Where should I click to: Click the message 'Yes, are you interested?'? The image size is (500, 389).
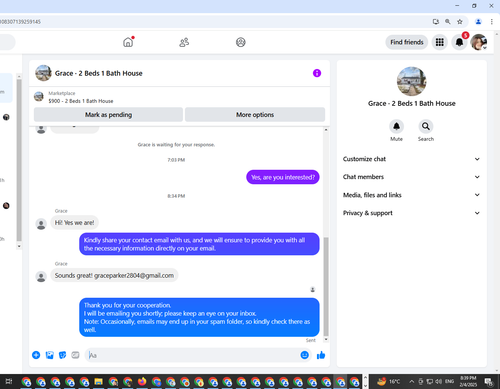283,177
